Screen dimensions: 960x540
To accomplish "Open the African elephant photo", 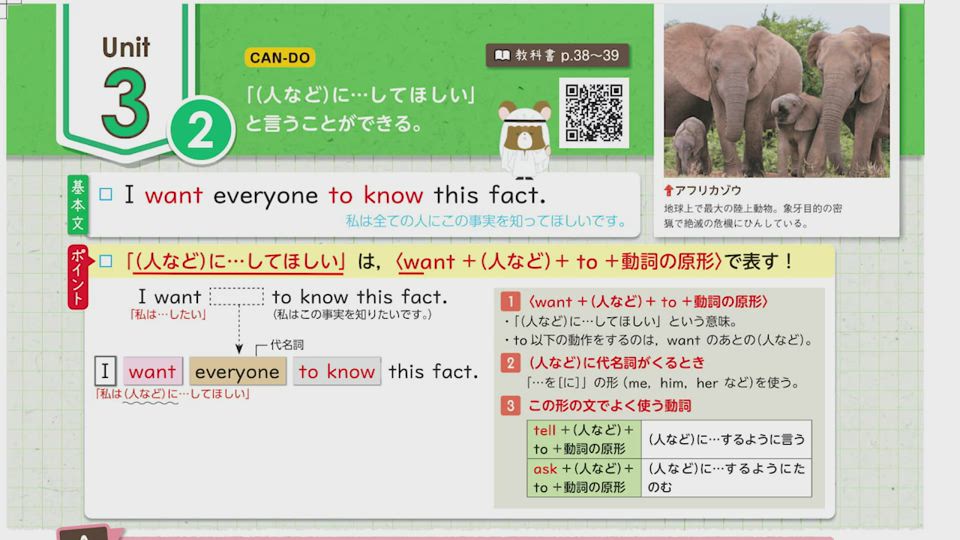I will pyautogui.click(x=776, y=89).
